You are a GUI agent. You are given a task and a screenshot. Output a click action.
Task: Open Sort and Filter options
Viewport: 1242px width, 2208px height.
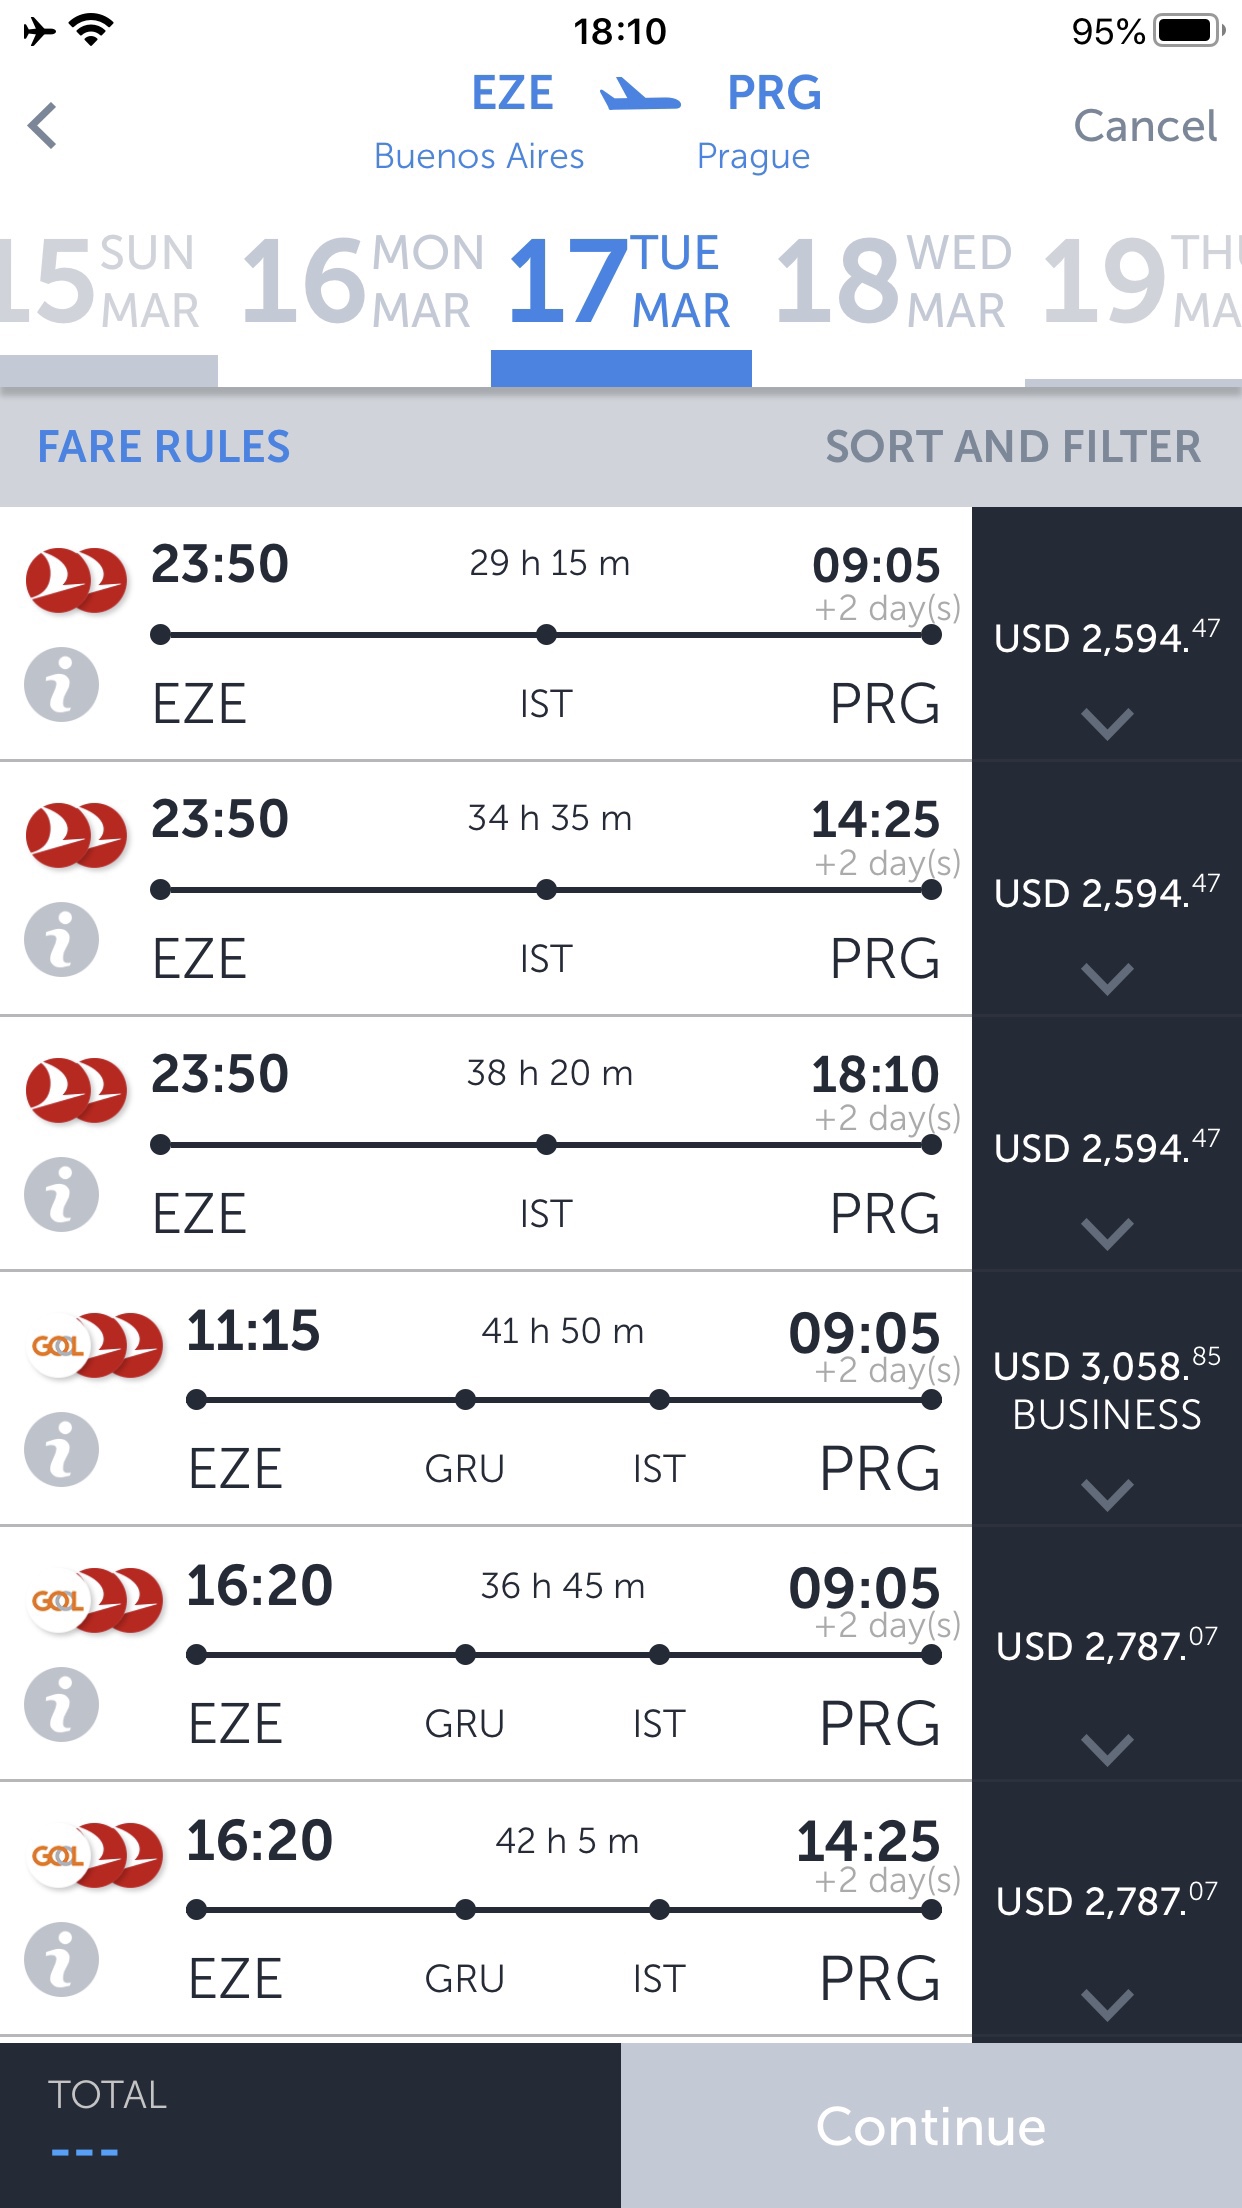1012,447
